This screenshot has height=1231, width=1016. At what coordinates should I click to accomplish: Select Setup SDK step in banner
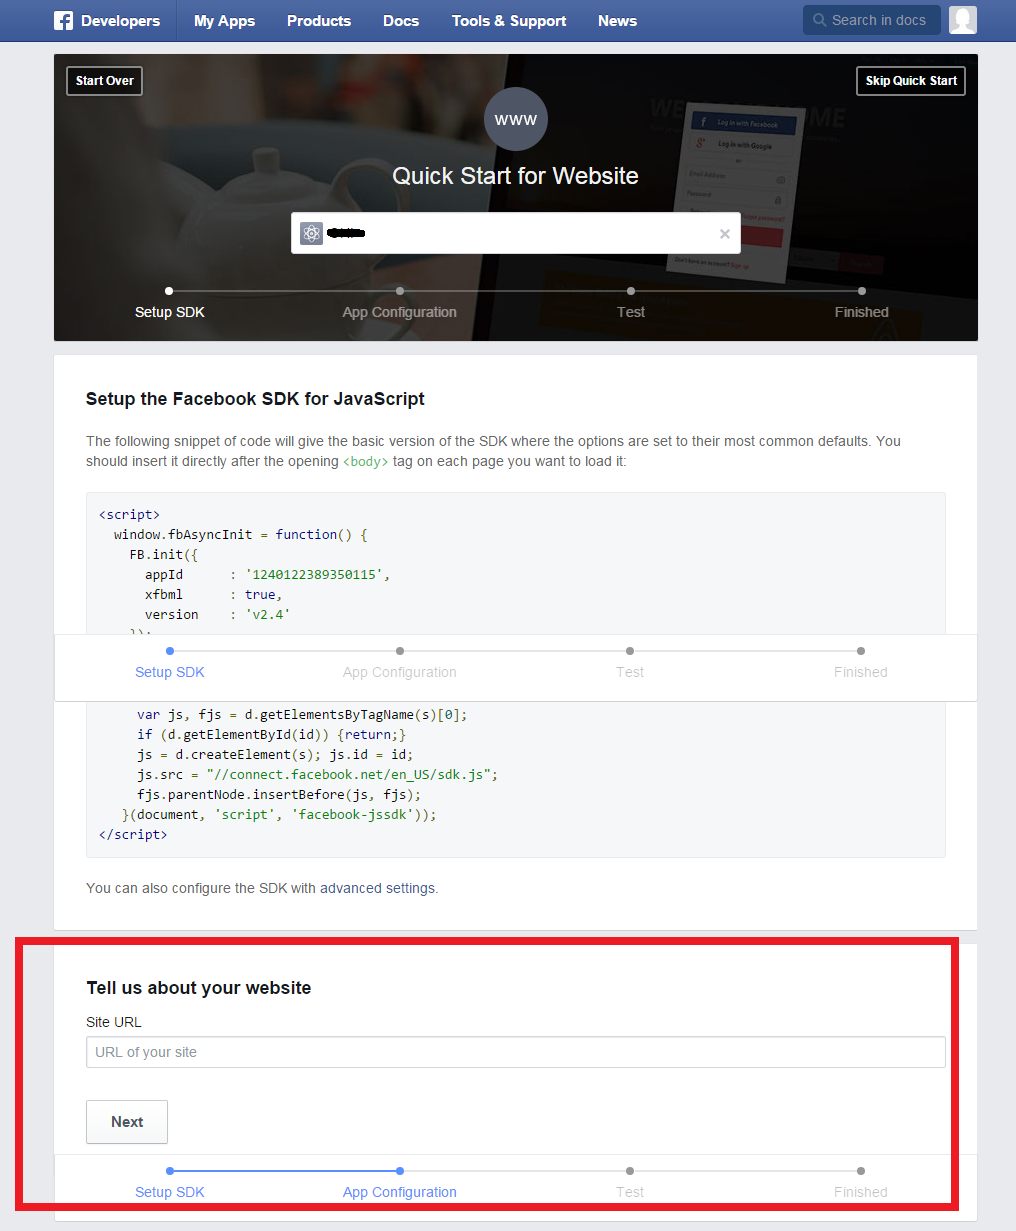(170, 312)
